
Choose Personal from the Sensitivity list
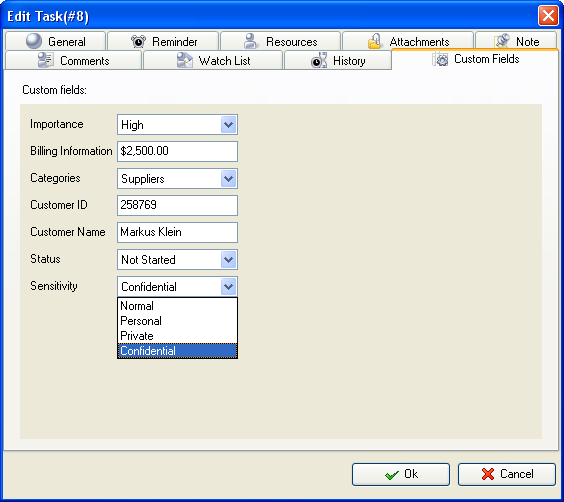tap(177, 321)
